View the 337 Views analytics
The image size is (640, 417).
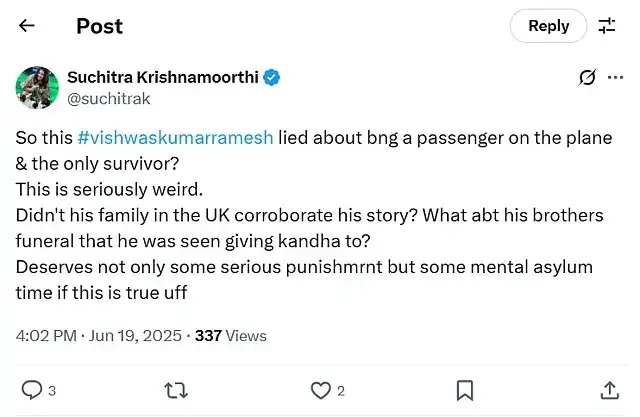coord(230,336)
